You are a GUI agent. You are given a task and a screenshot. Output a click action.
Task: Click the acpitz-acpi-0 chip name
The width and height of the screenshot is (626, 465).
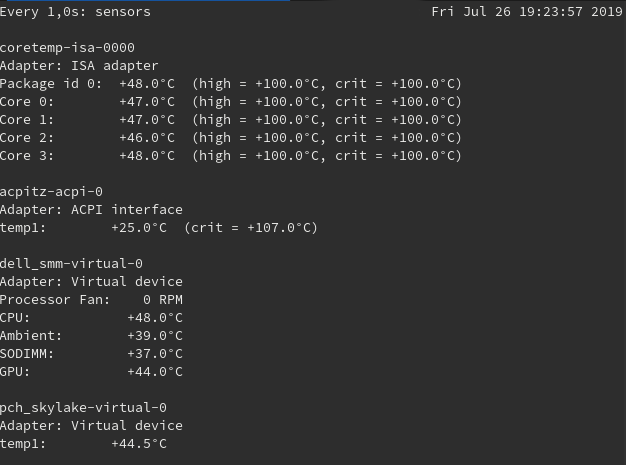(51, 192)
